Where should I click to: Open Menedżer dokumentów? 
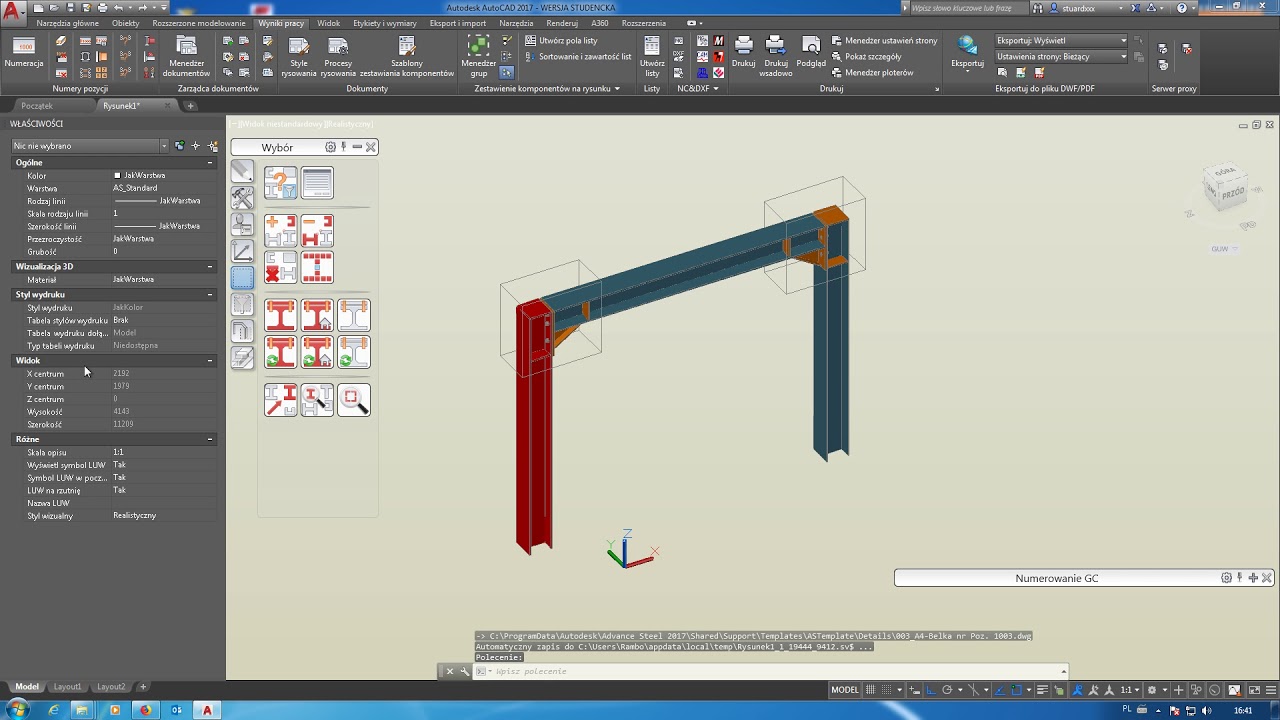(x=187, y=56)
